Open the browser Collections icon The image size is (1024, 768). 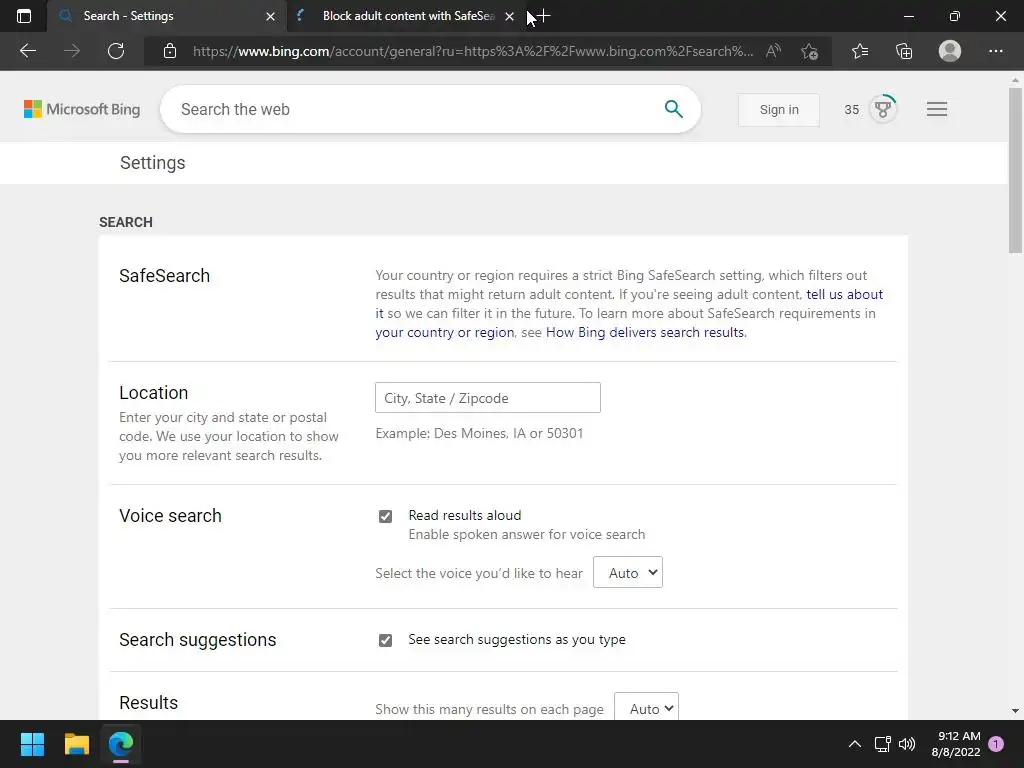tap(904, 51)
